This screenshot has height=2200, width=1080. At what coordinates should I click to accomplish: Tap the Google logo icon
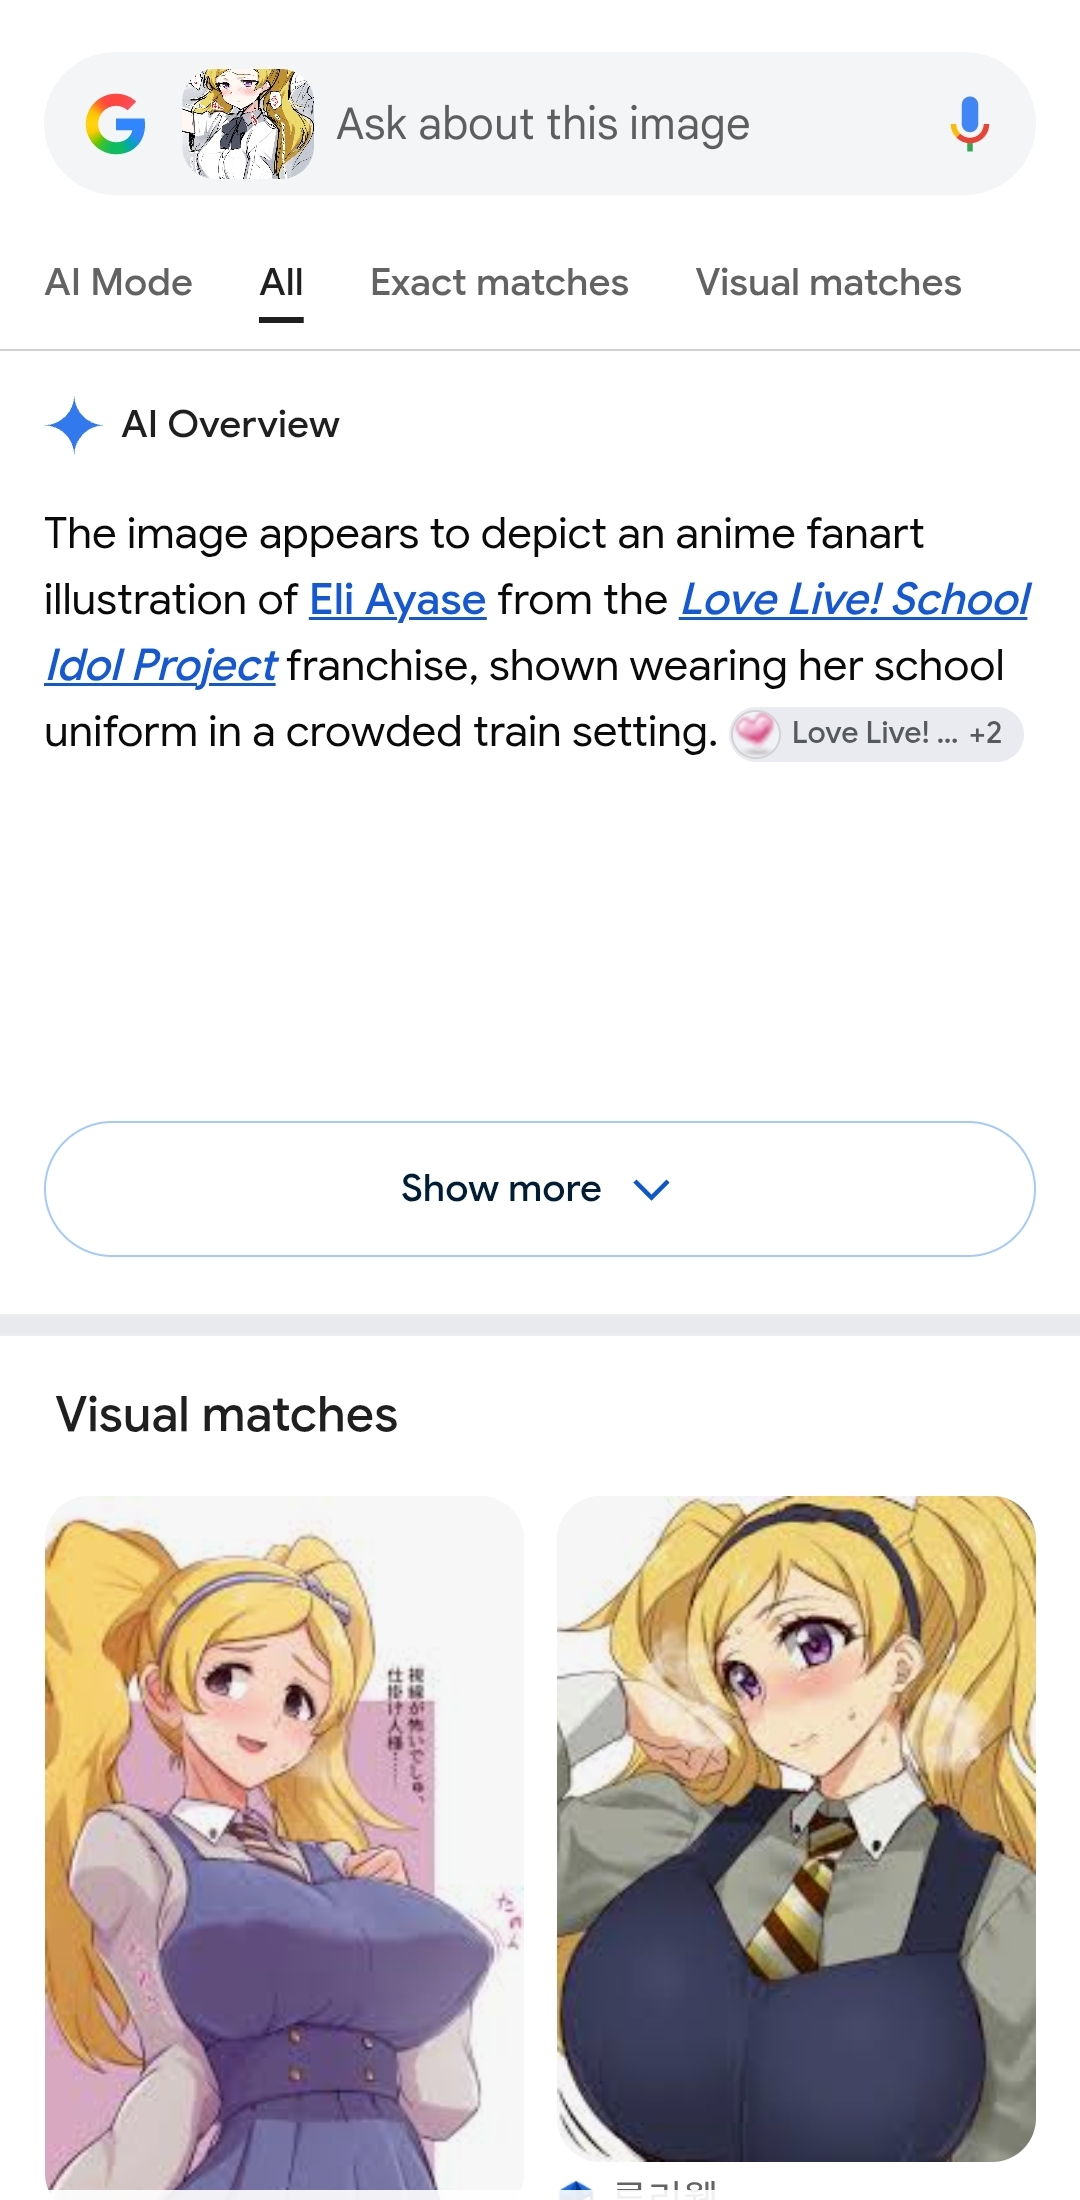116,124
